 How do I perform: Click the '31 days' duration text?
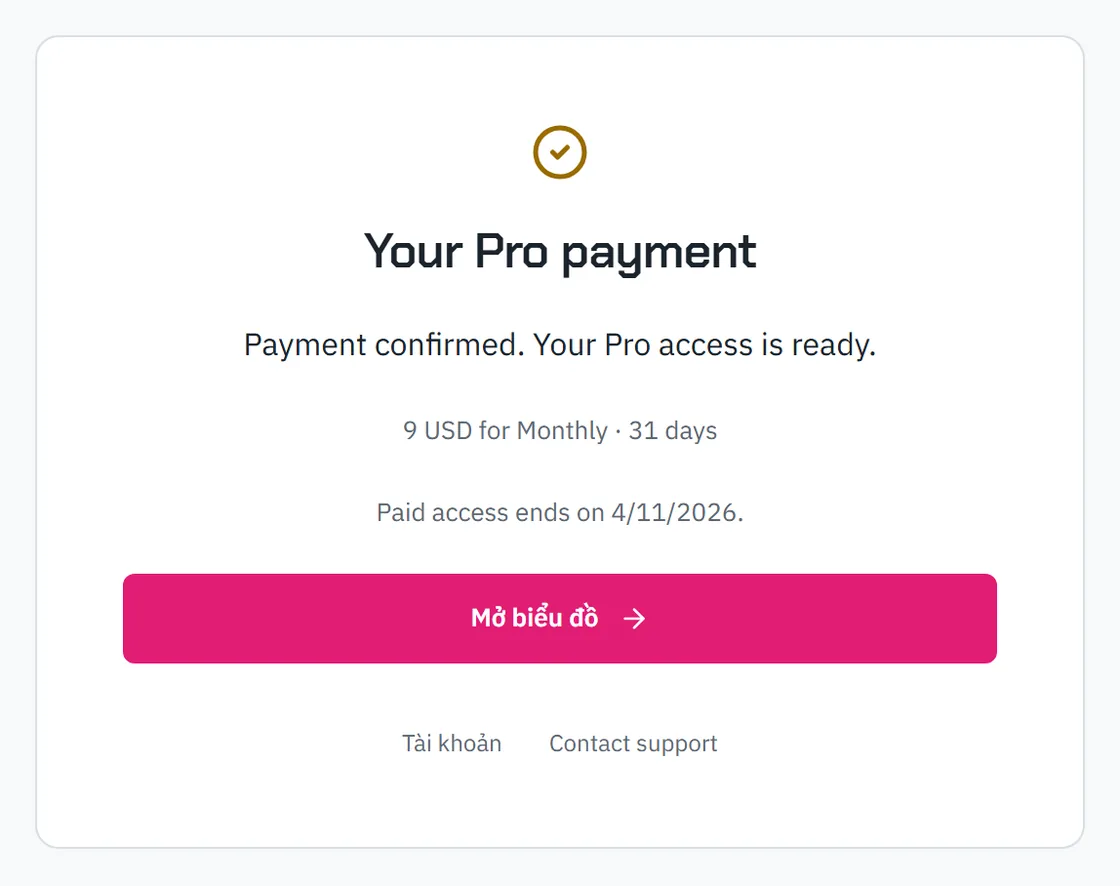tap(672, 430)
